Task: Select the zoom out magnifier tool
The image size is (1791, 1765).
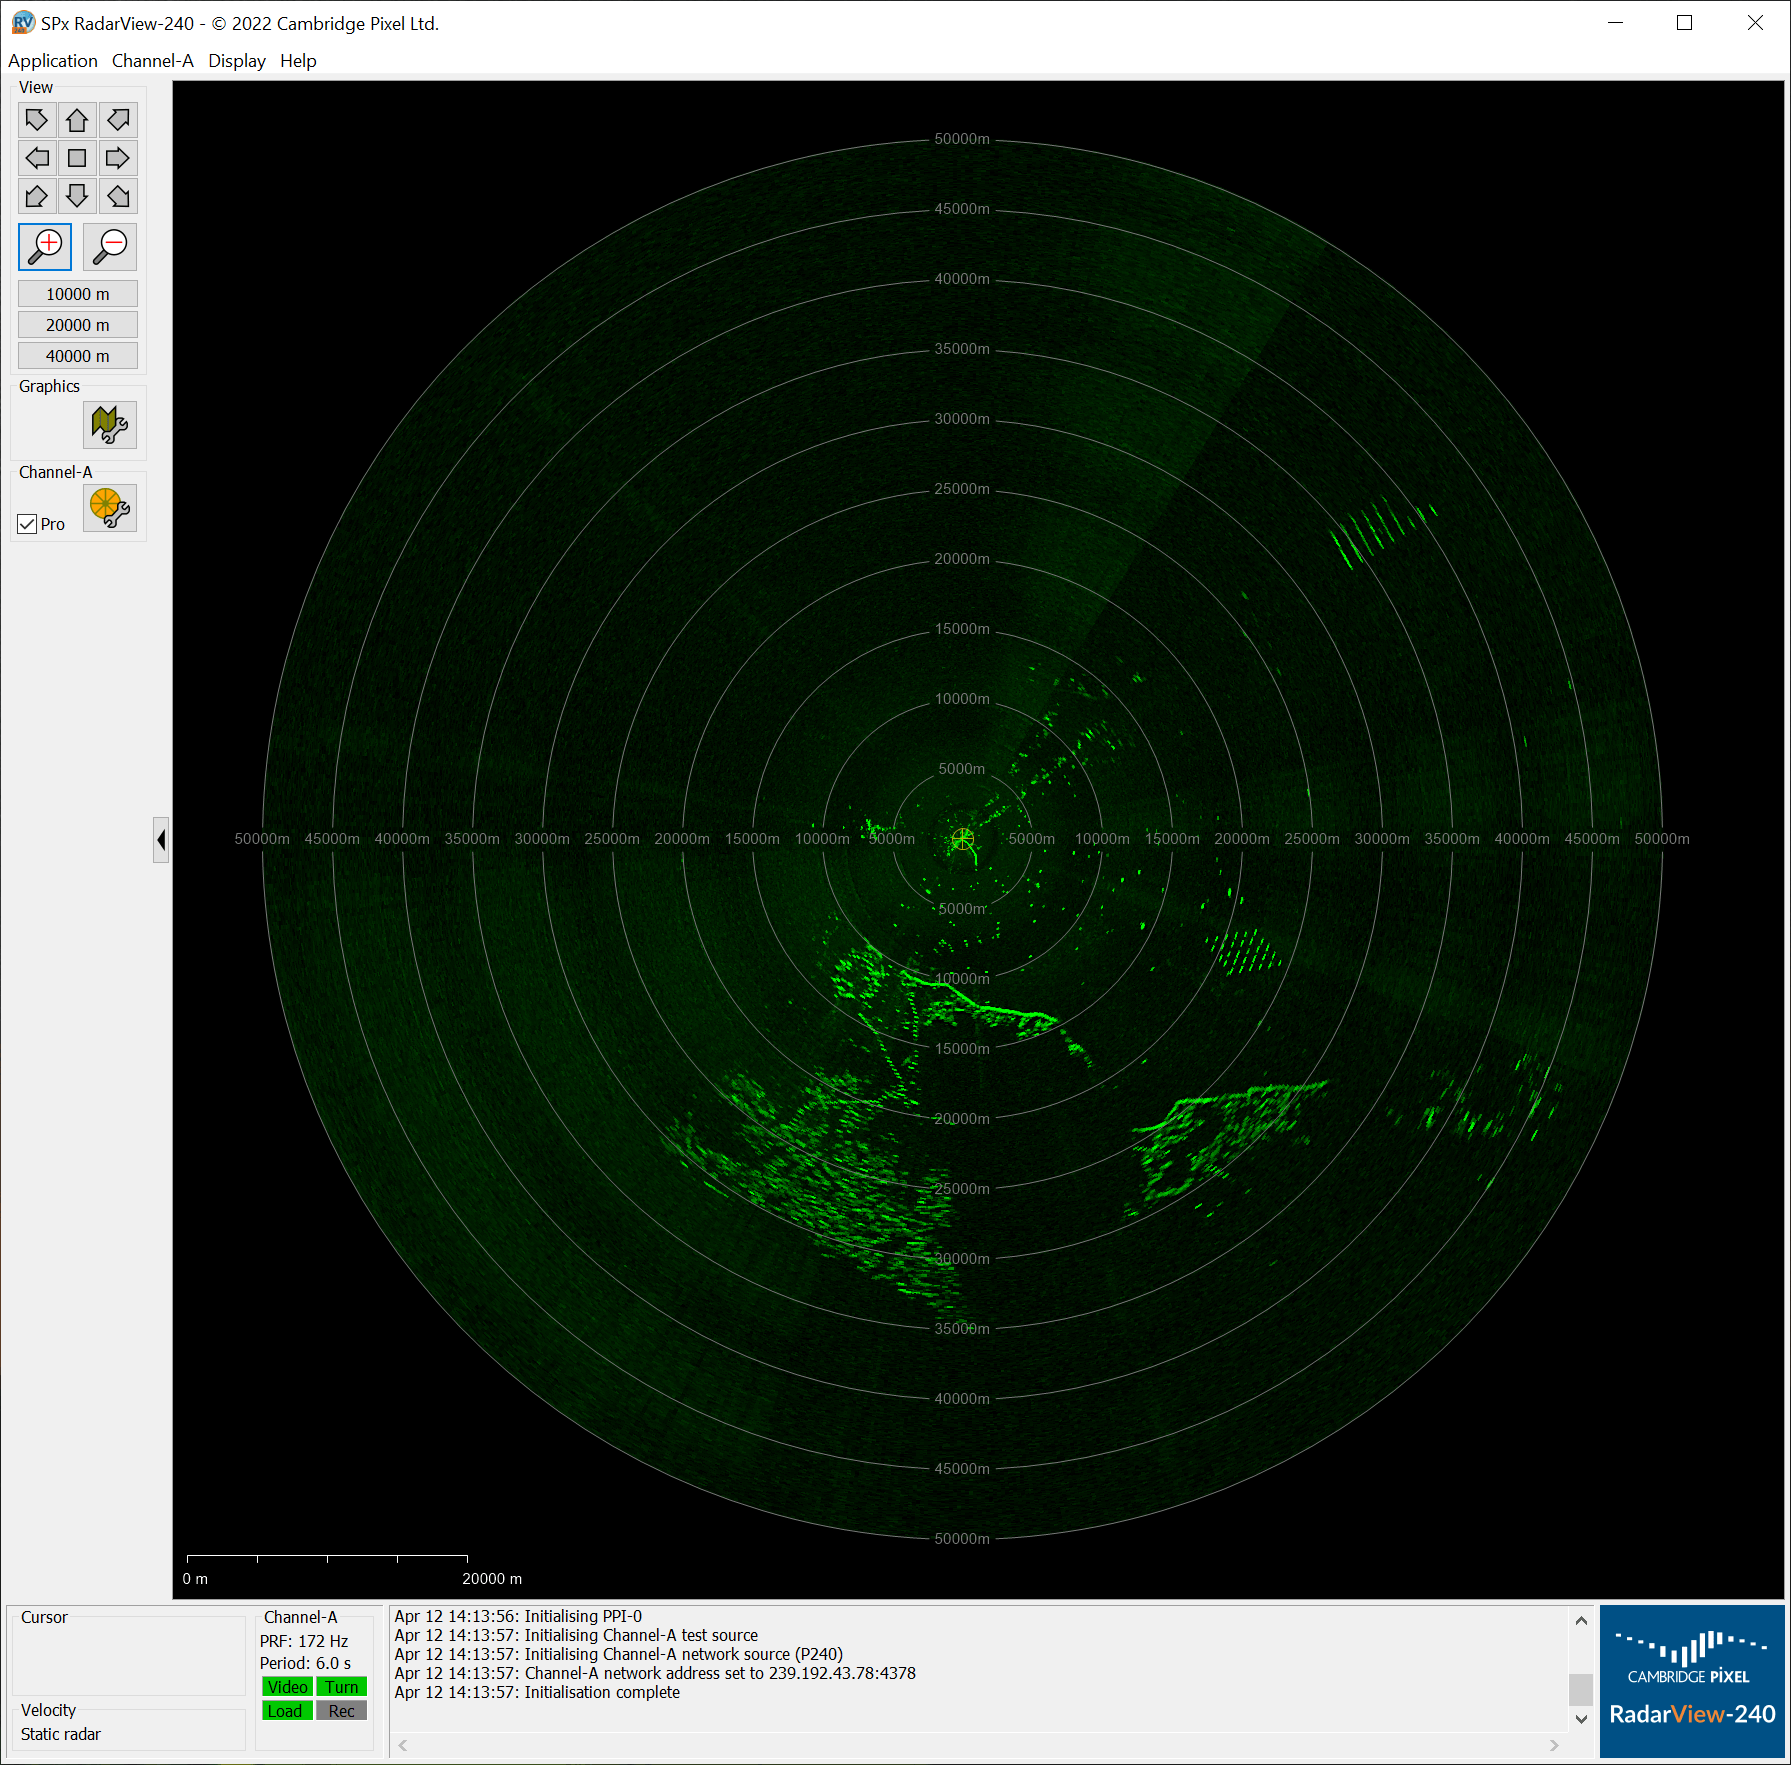Action: tap(109, 247)
